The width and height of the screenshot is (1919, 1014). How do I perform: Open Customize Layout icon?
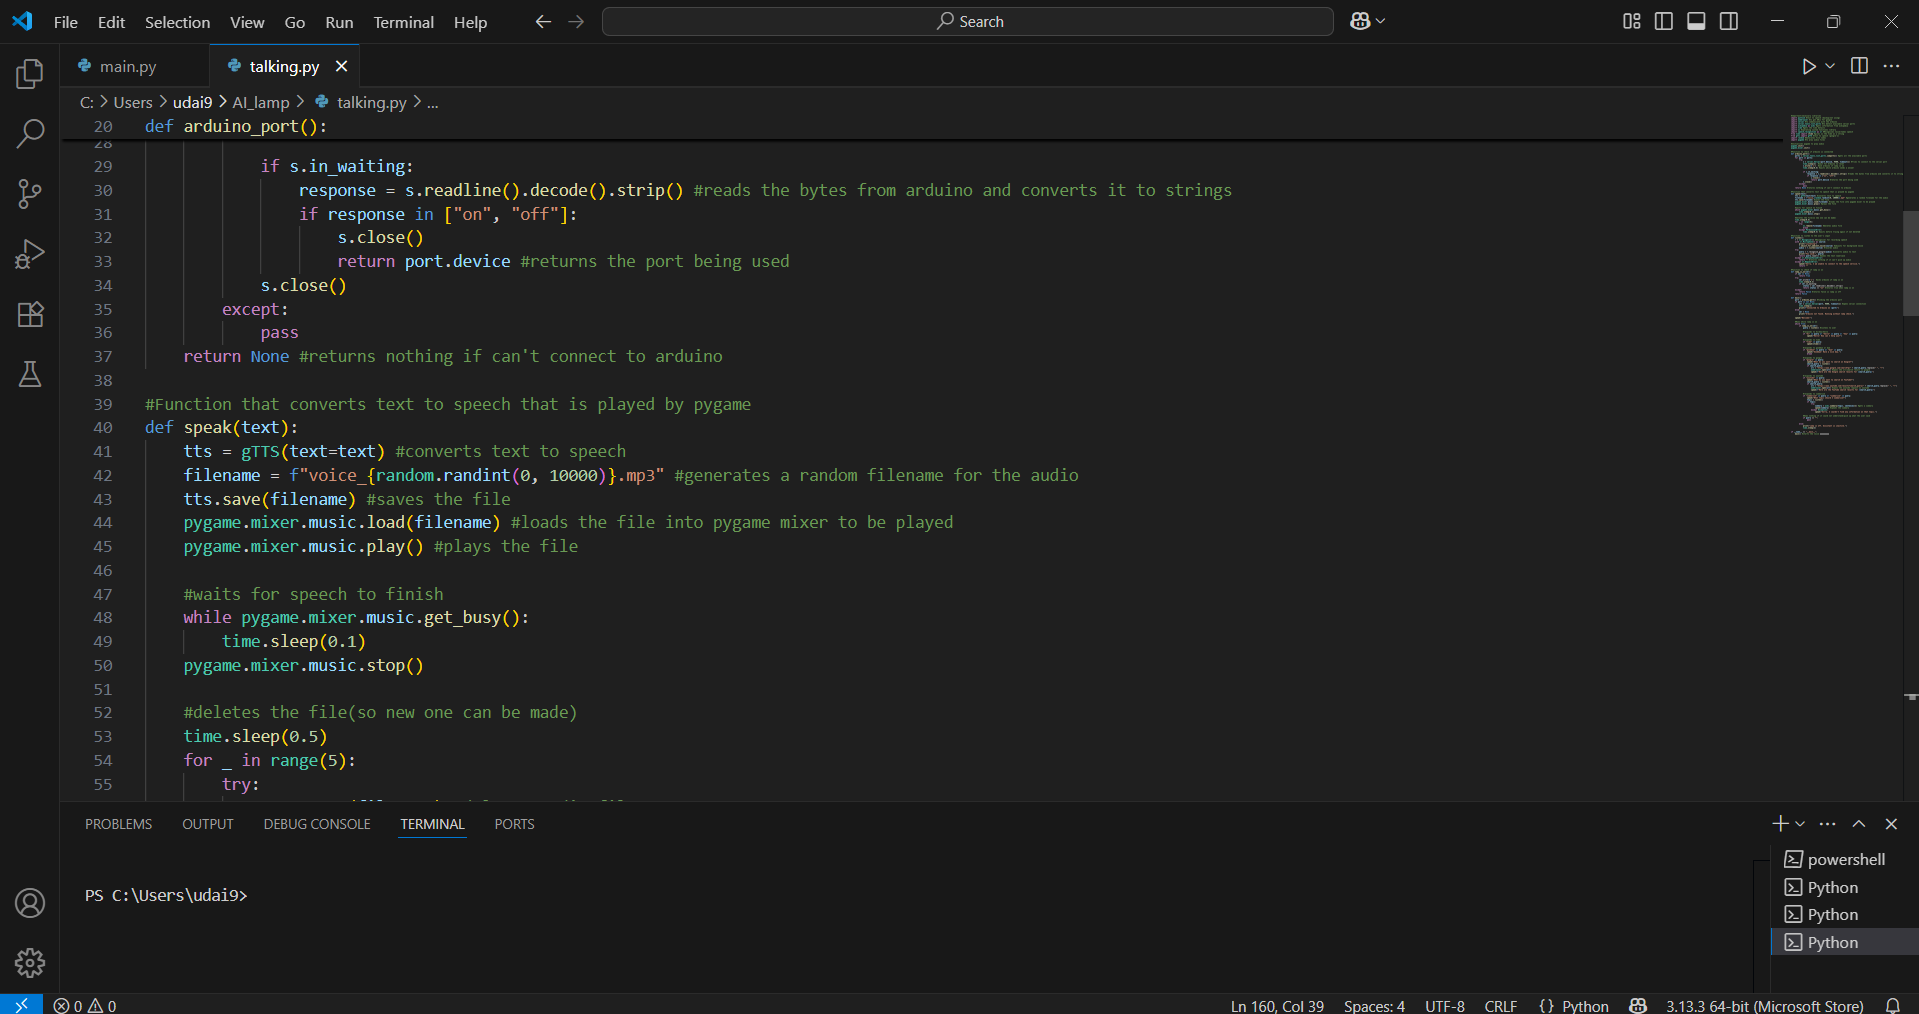1631,21
